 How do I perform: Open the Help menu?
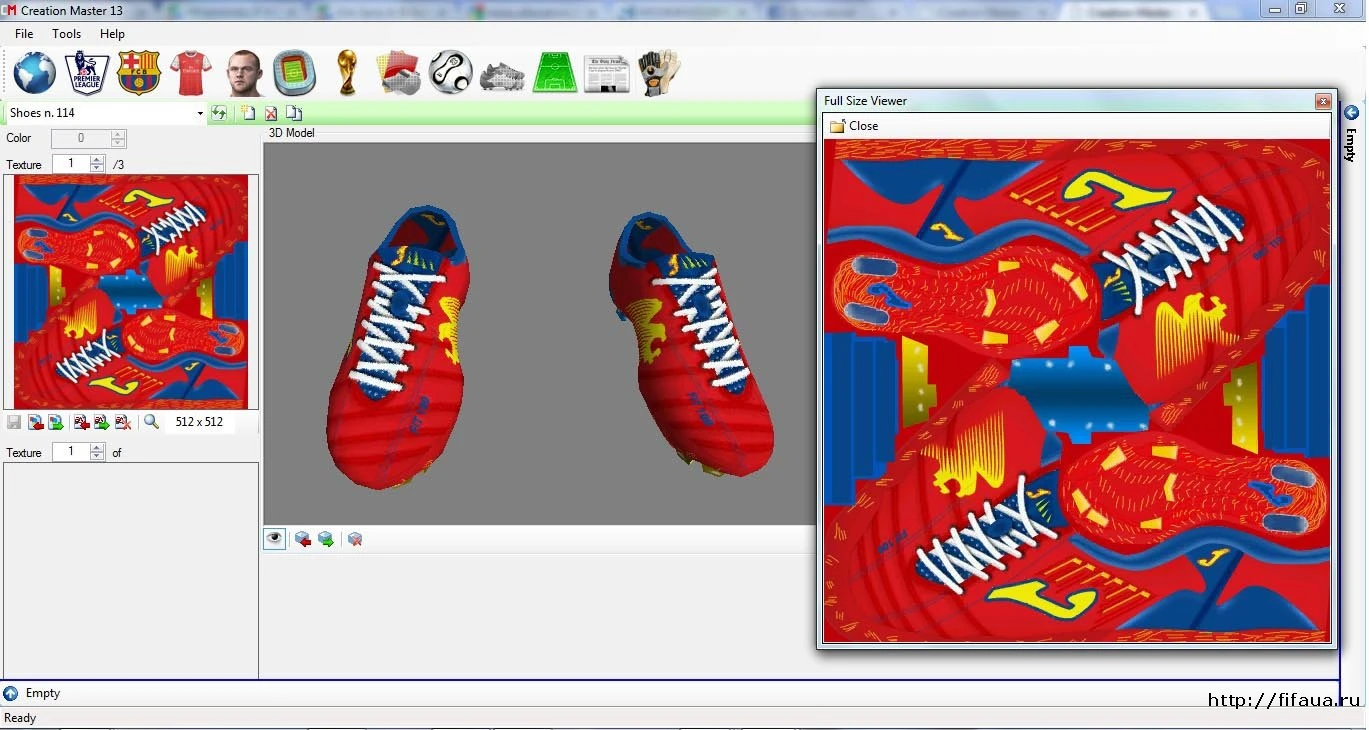pos(112,33)
